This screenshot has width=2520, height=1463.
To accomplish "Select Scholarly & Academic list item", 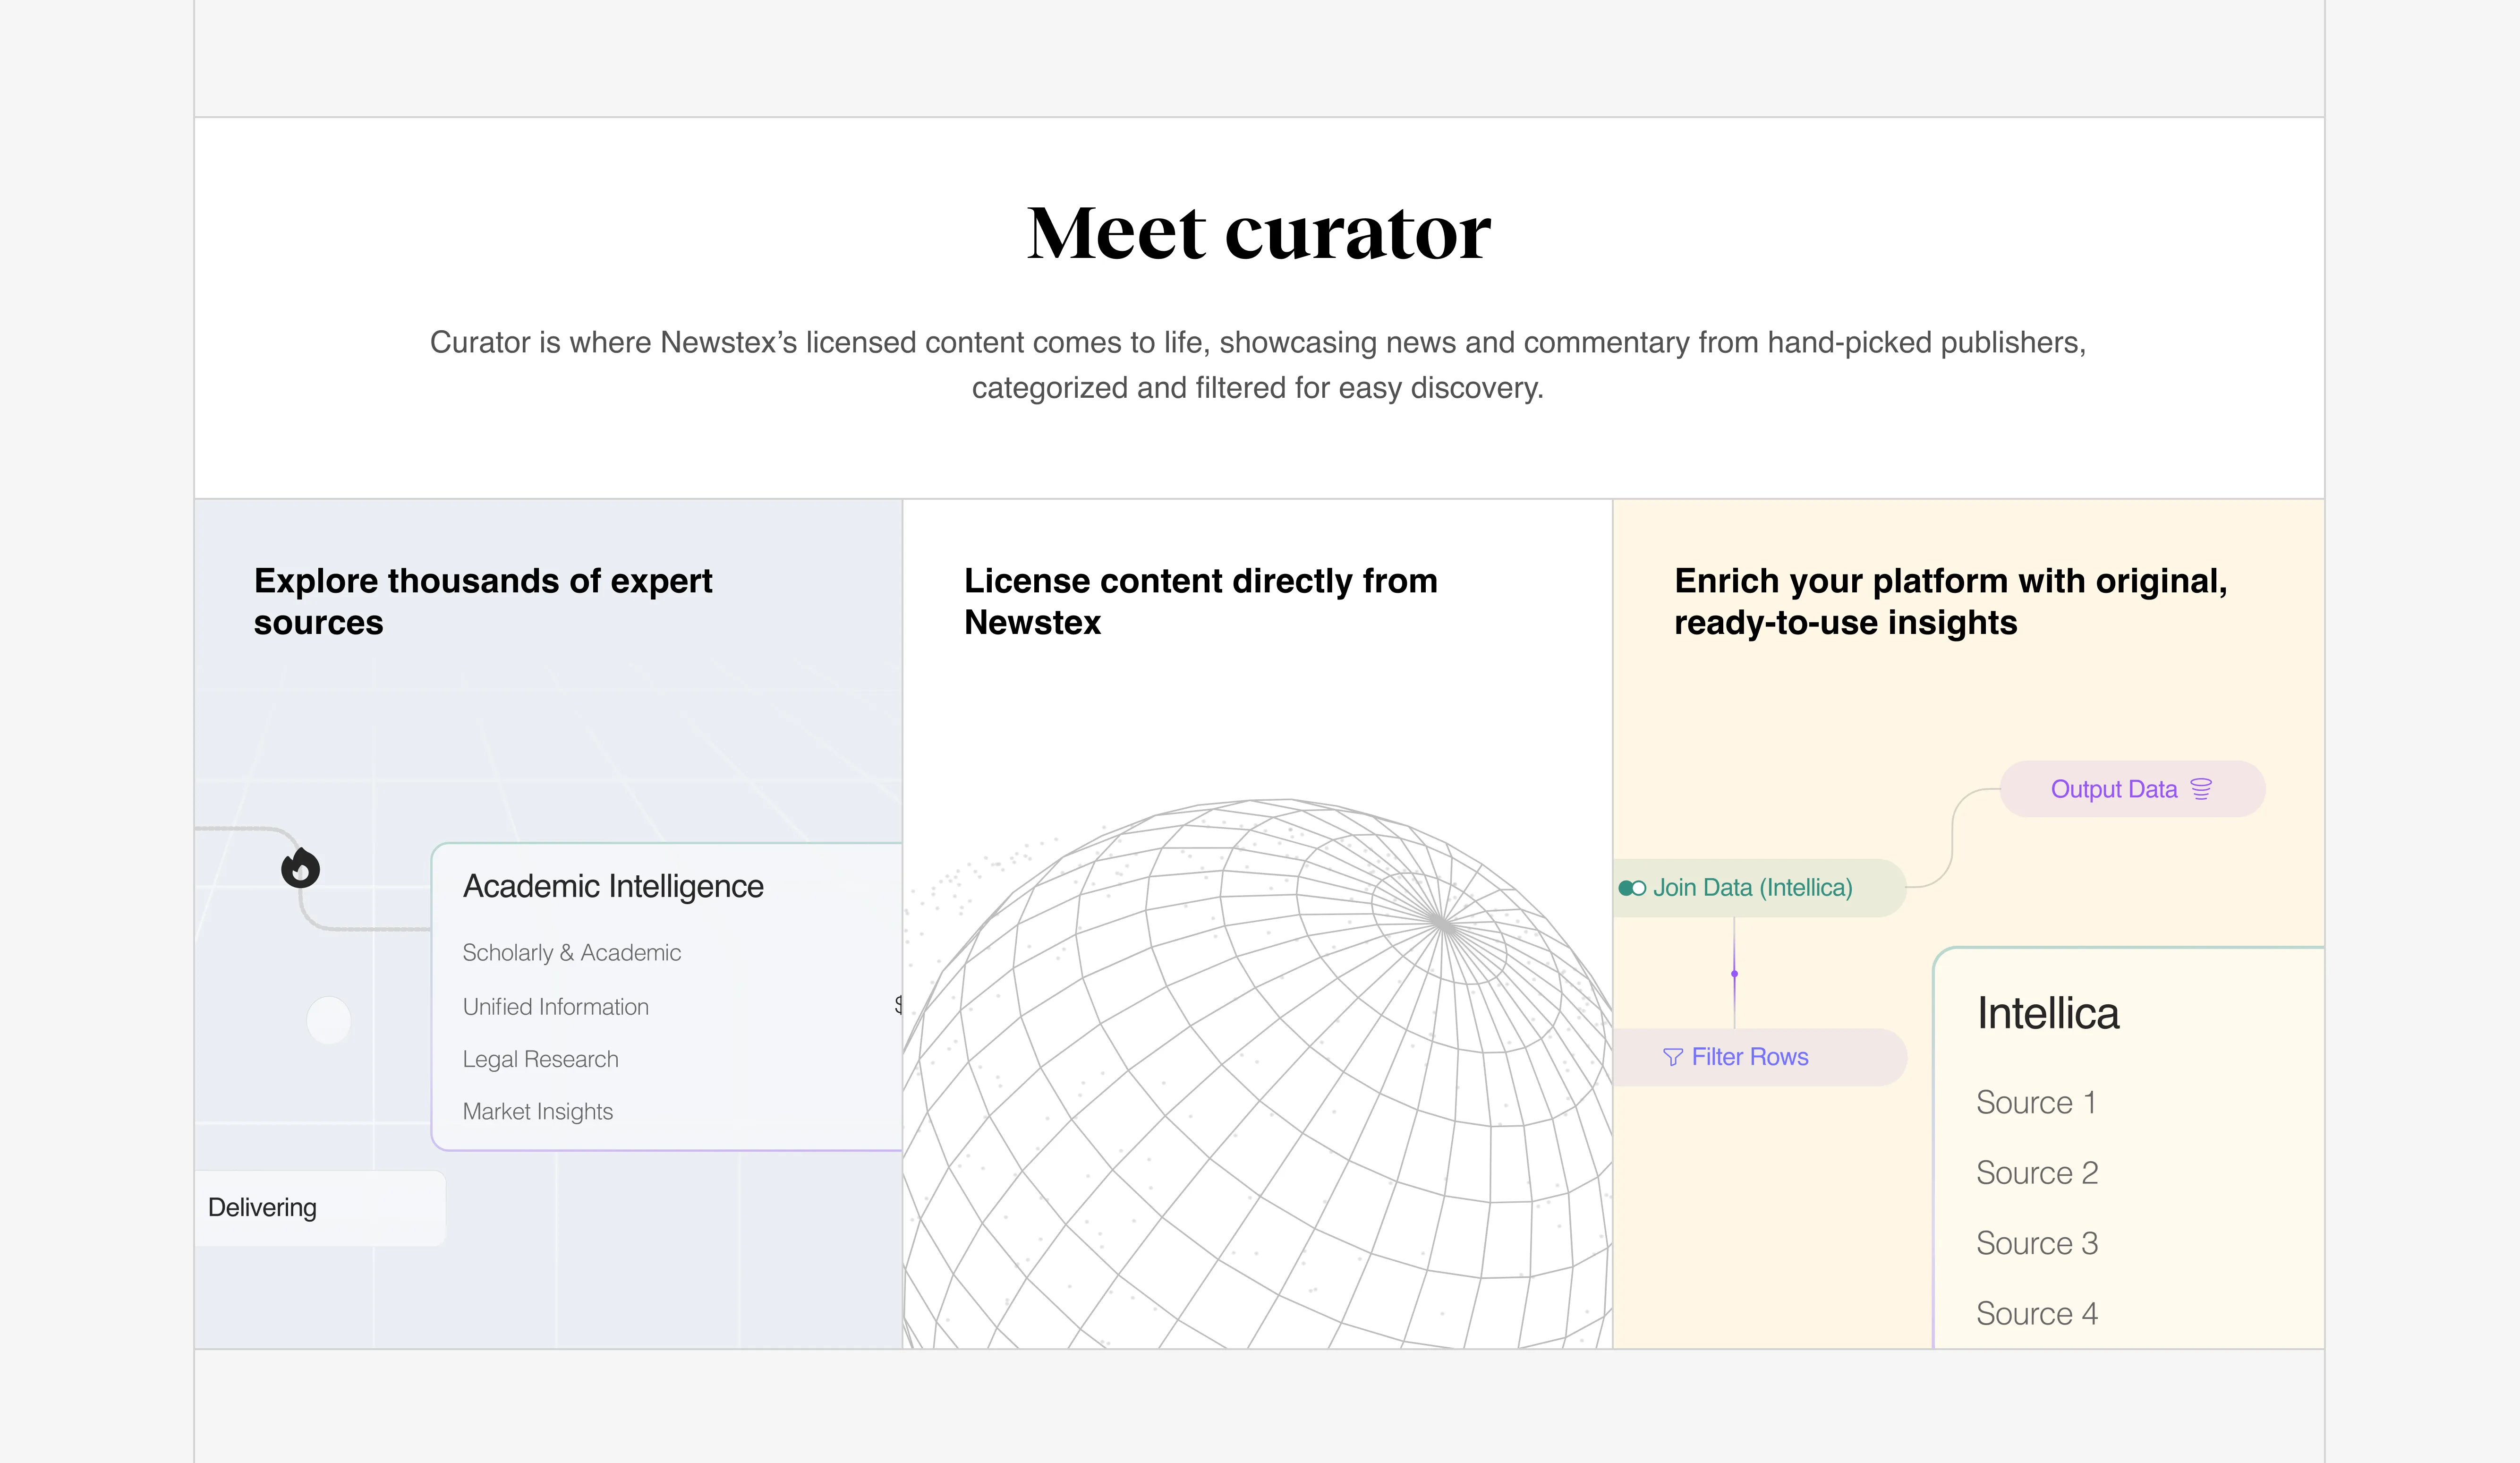I will coord(571,953).
